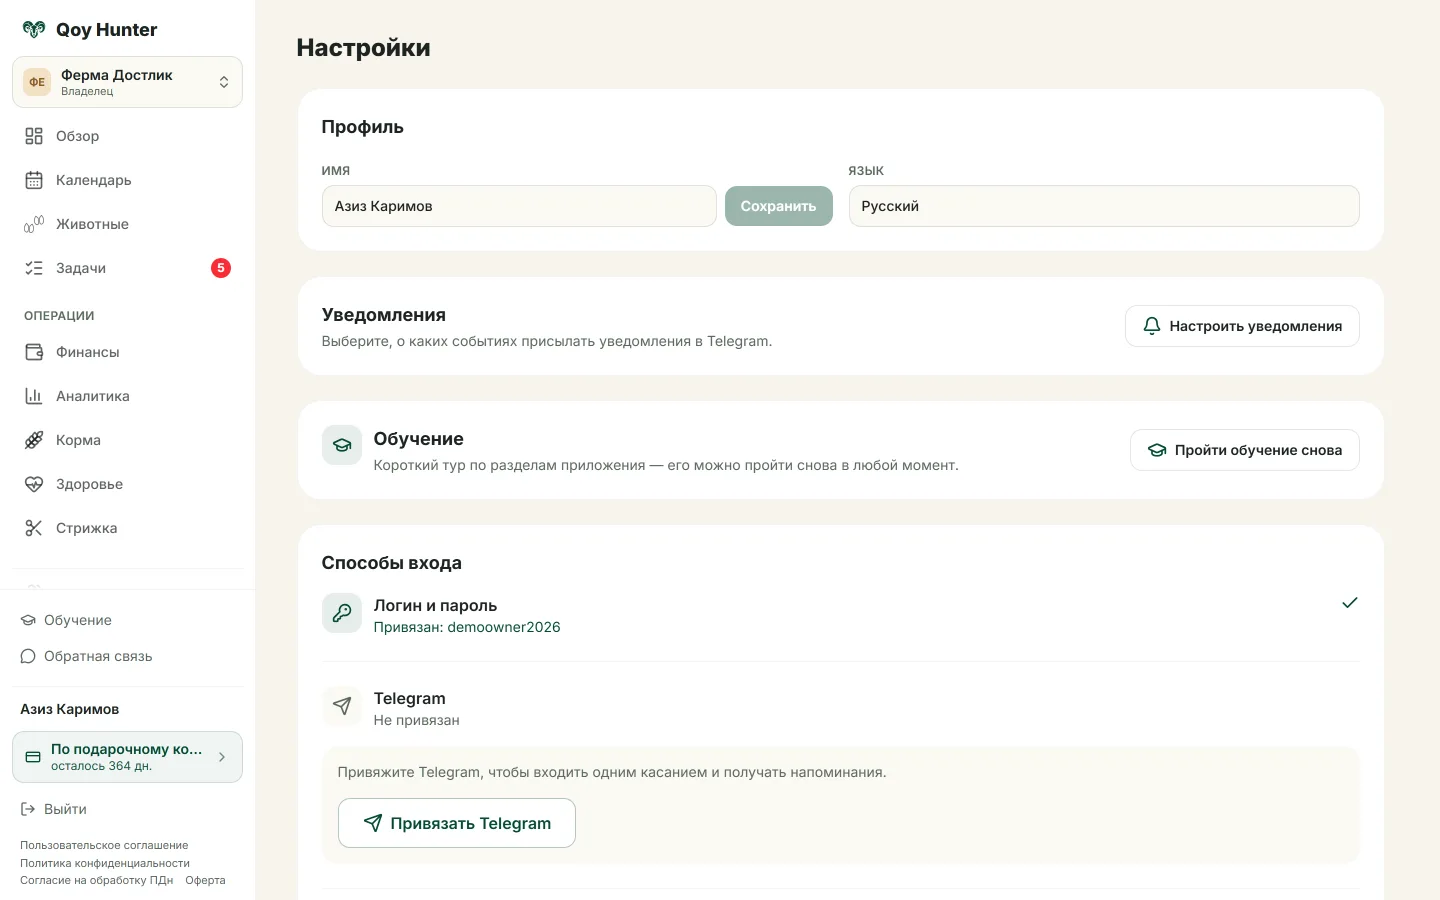Click the paper plane icon beside Telegram
The width and height of the screenshot is (1440, 900).
coord(342,706)
